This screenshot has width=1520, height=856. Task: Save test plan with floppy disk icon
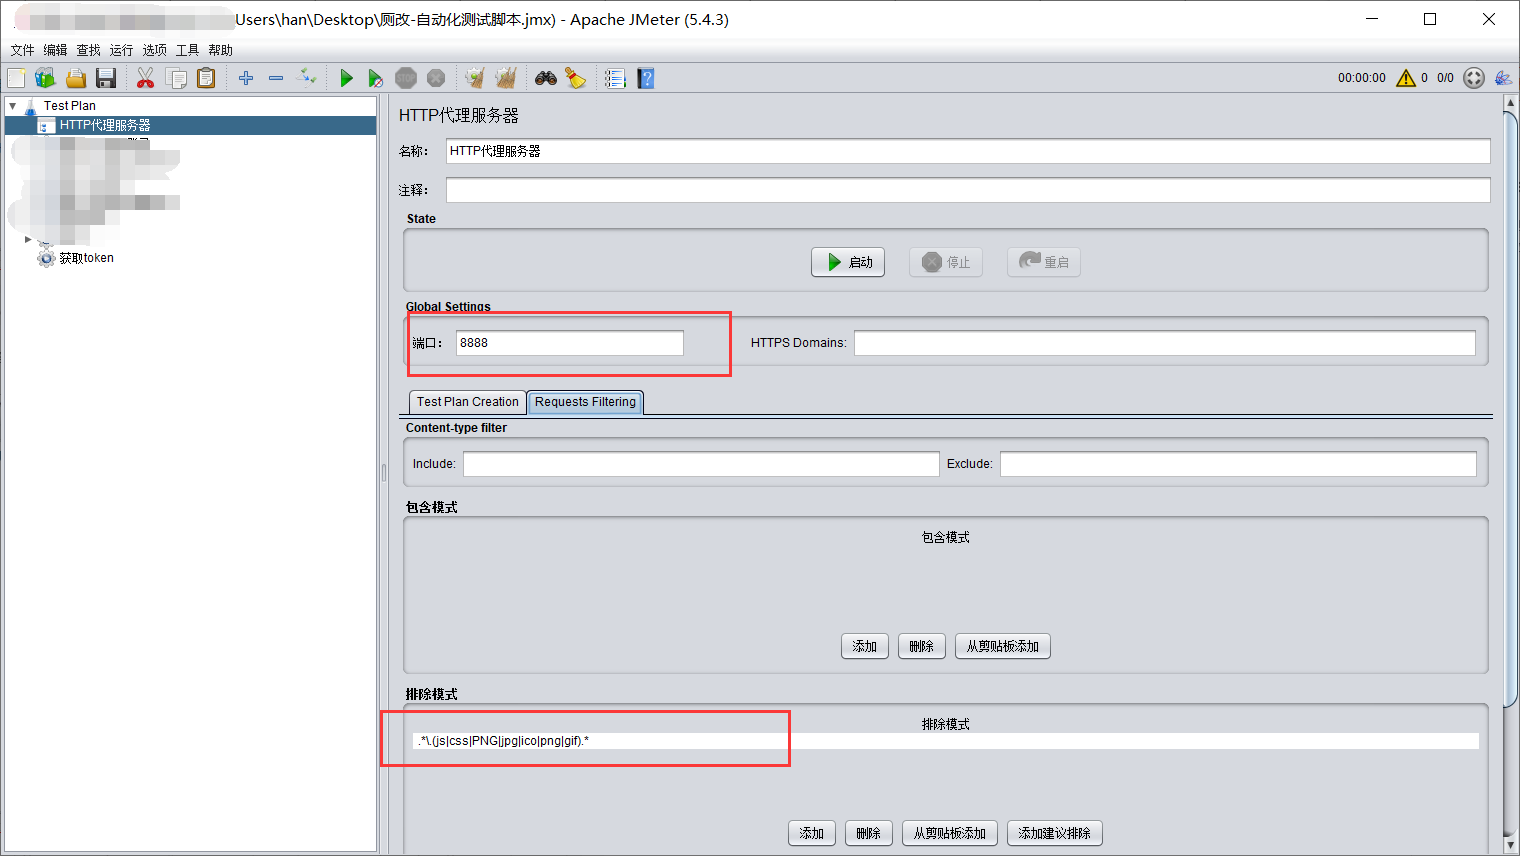[x=106, y=78]
